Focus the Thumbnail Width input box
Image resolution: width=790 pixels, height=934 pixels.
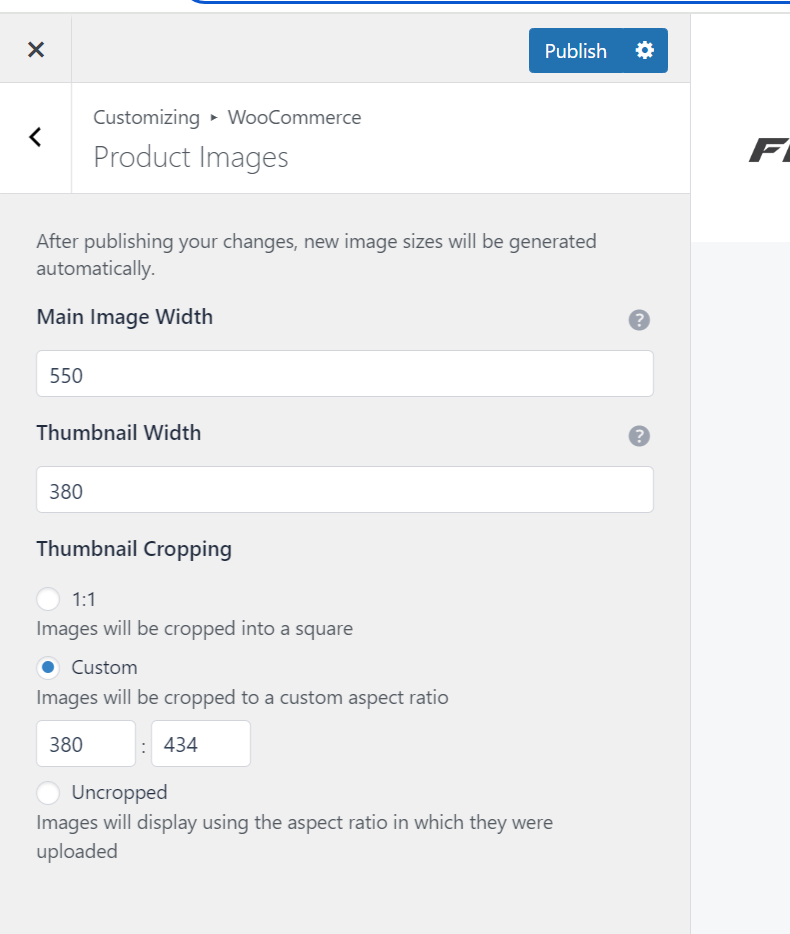[x=344, y=490]
